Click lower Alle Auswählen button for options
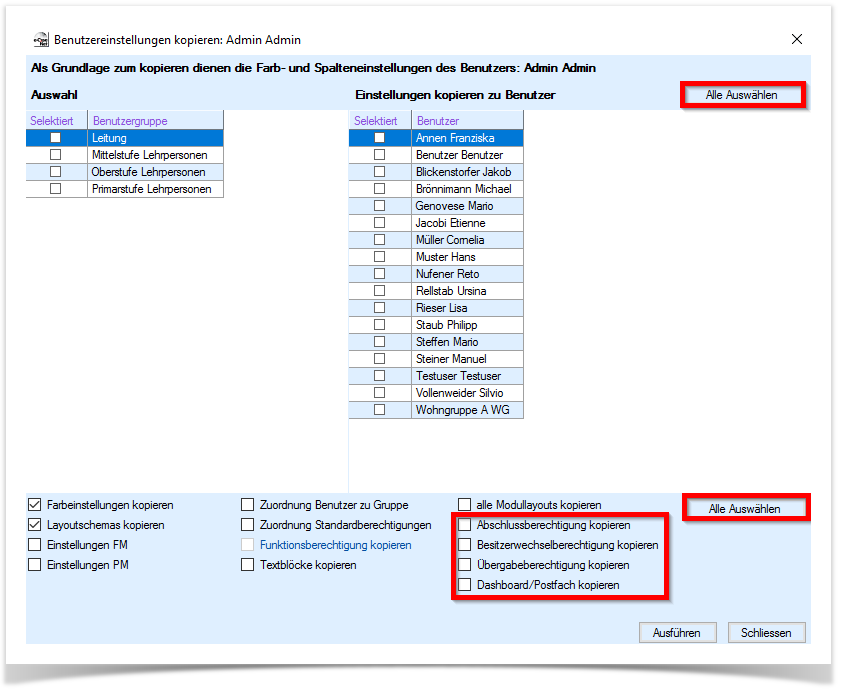 point(744,509)
